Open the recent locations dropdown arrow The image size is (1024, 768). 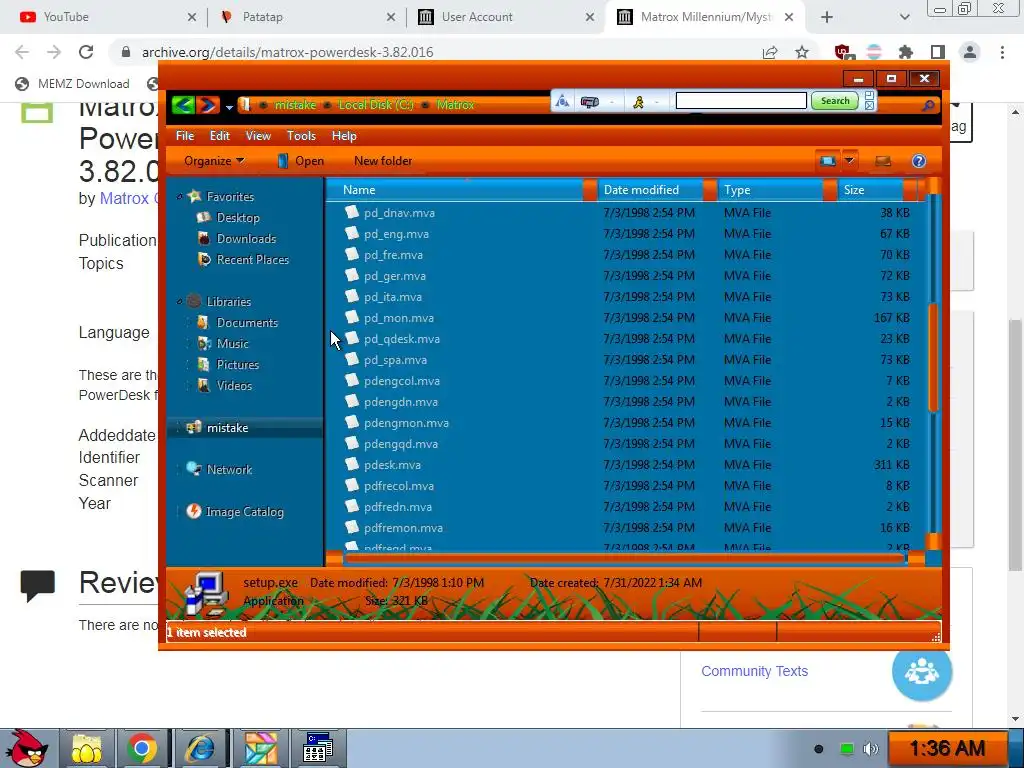pos(229,106)
